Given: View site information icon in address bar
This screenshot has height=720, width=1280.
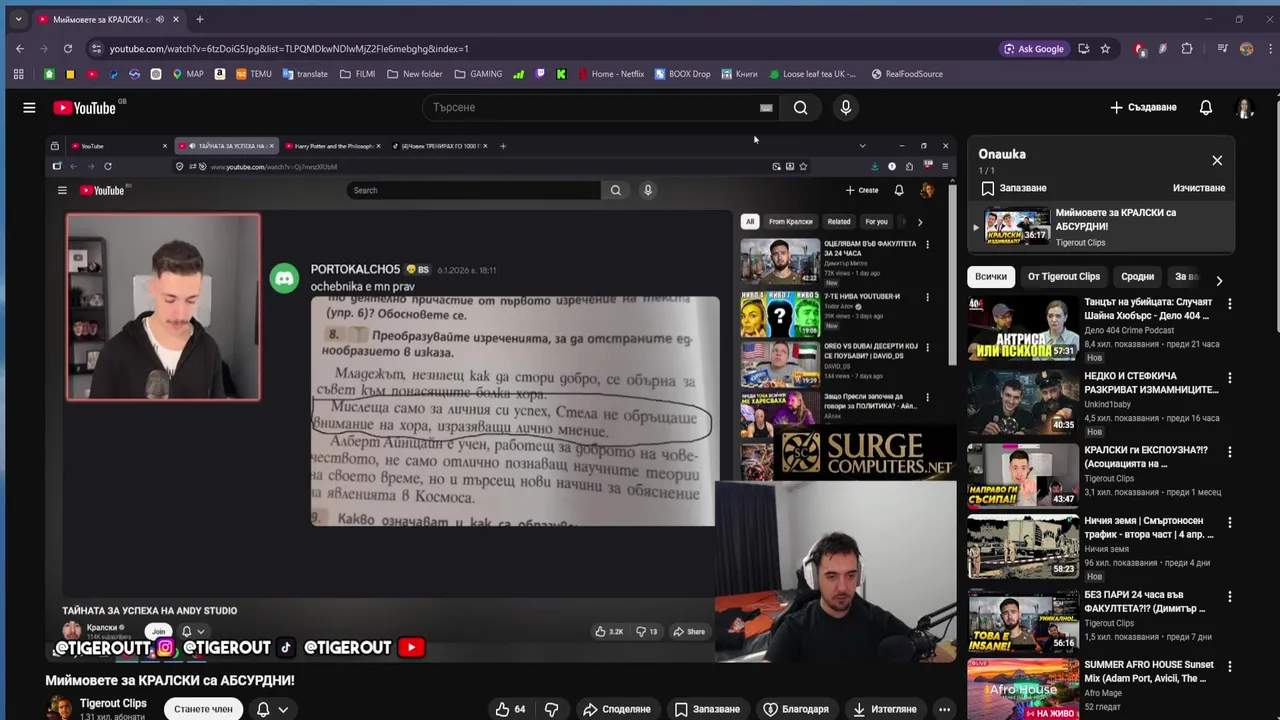Looking at the screenshot, I should (x=96, y=48).
